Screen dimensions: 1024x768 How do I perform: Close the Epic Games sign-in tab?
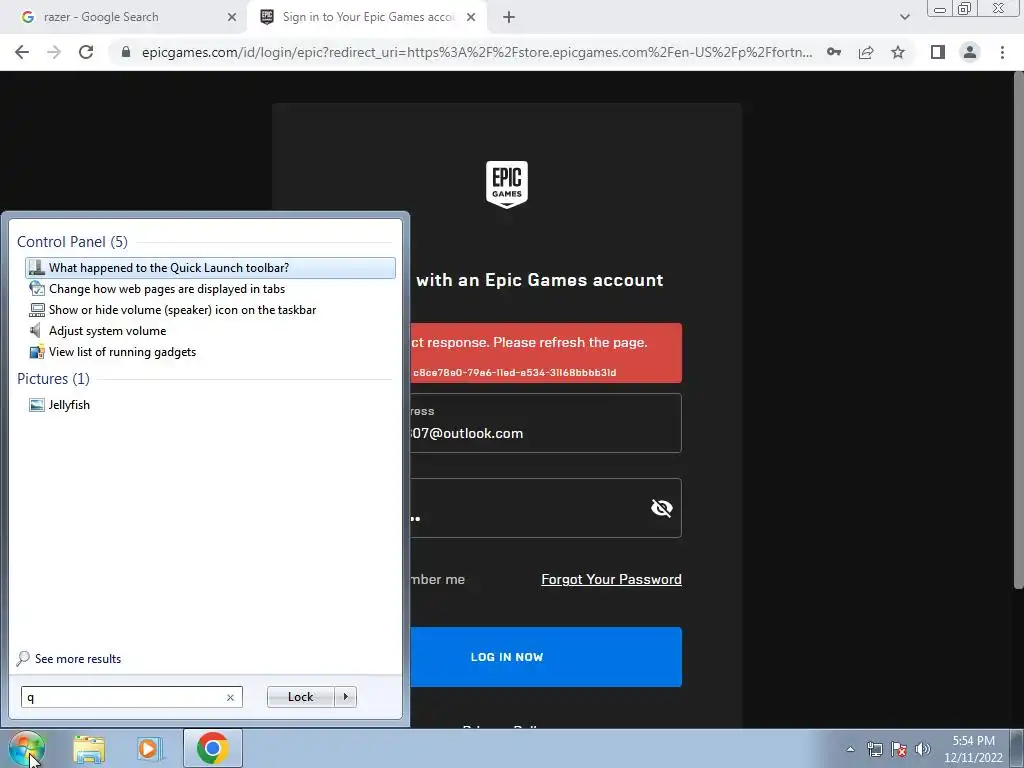[x=470, y=18]
